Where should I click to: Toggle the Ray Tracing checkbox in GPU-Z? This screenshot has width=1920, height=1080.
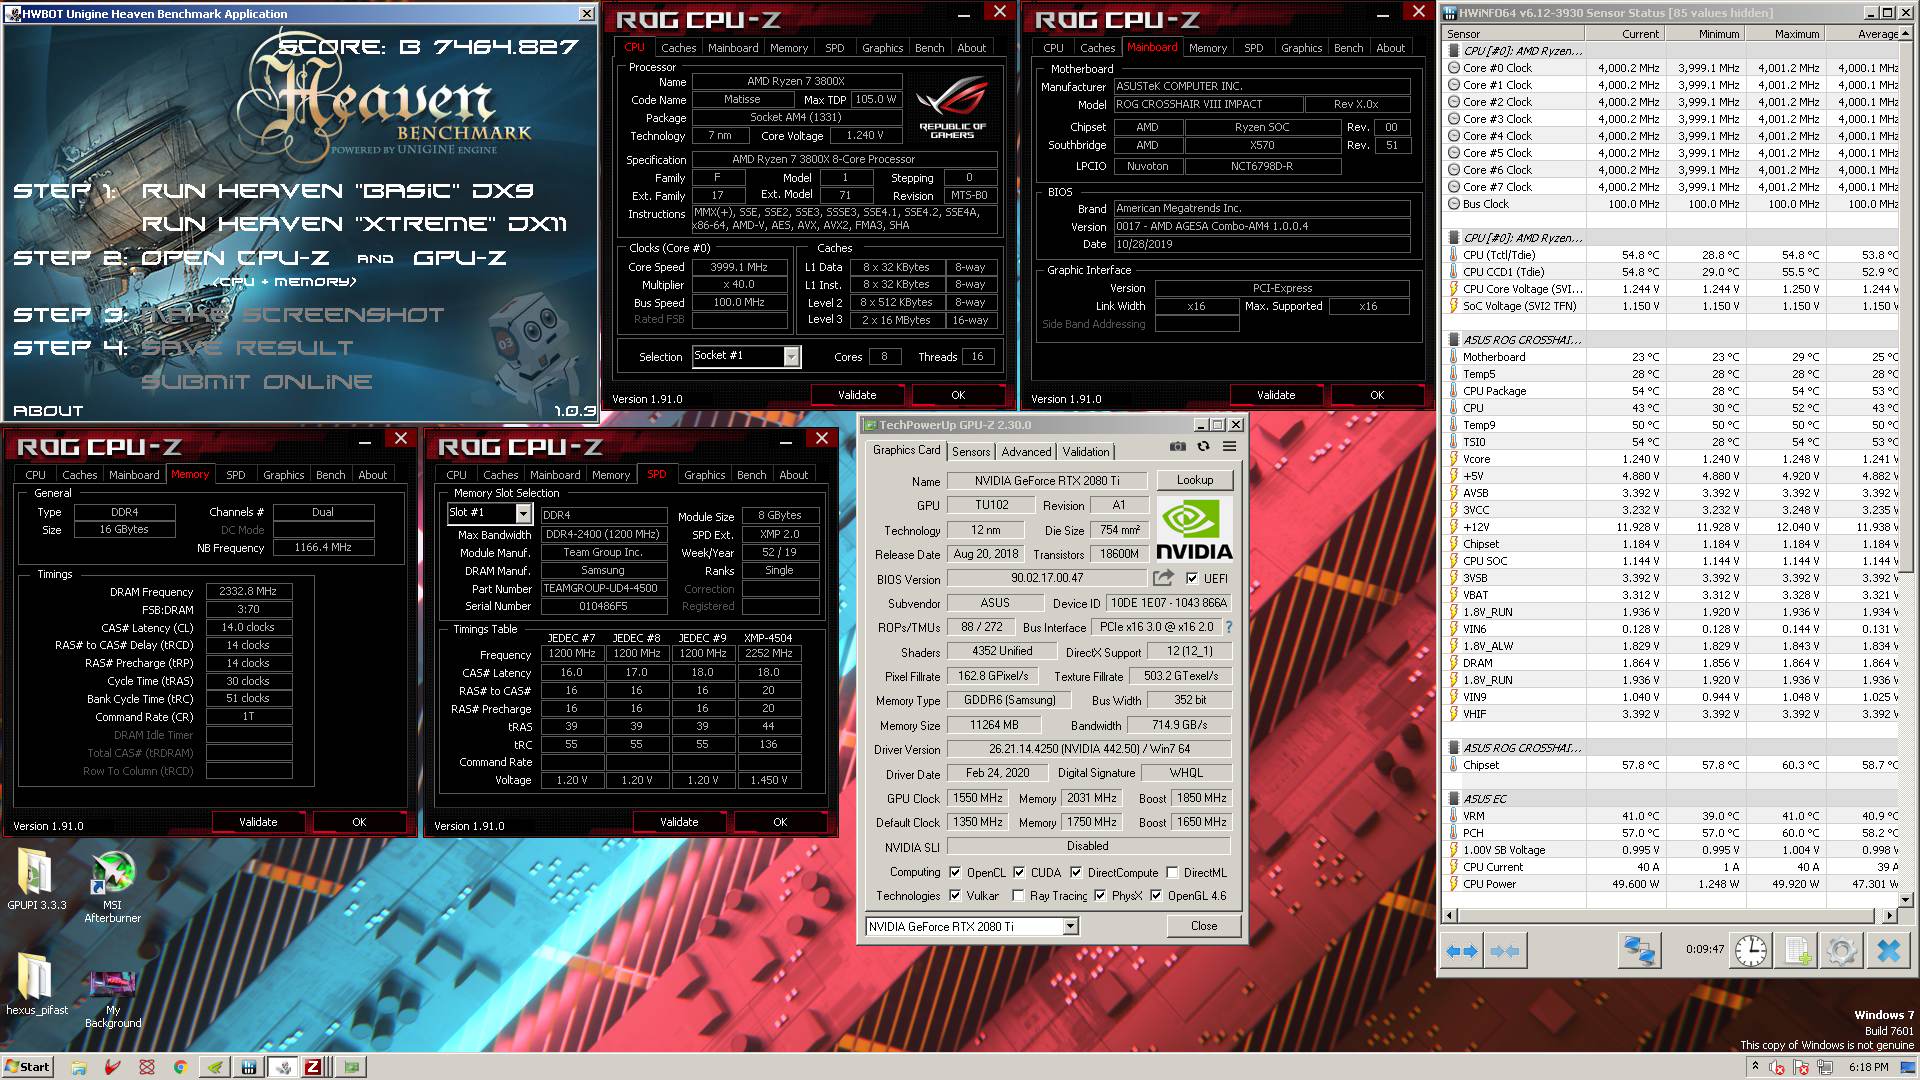[1018, 895]
